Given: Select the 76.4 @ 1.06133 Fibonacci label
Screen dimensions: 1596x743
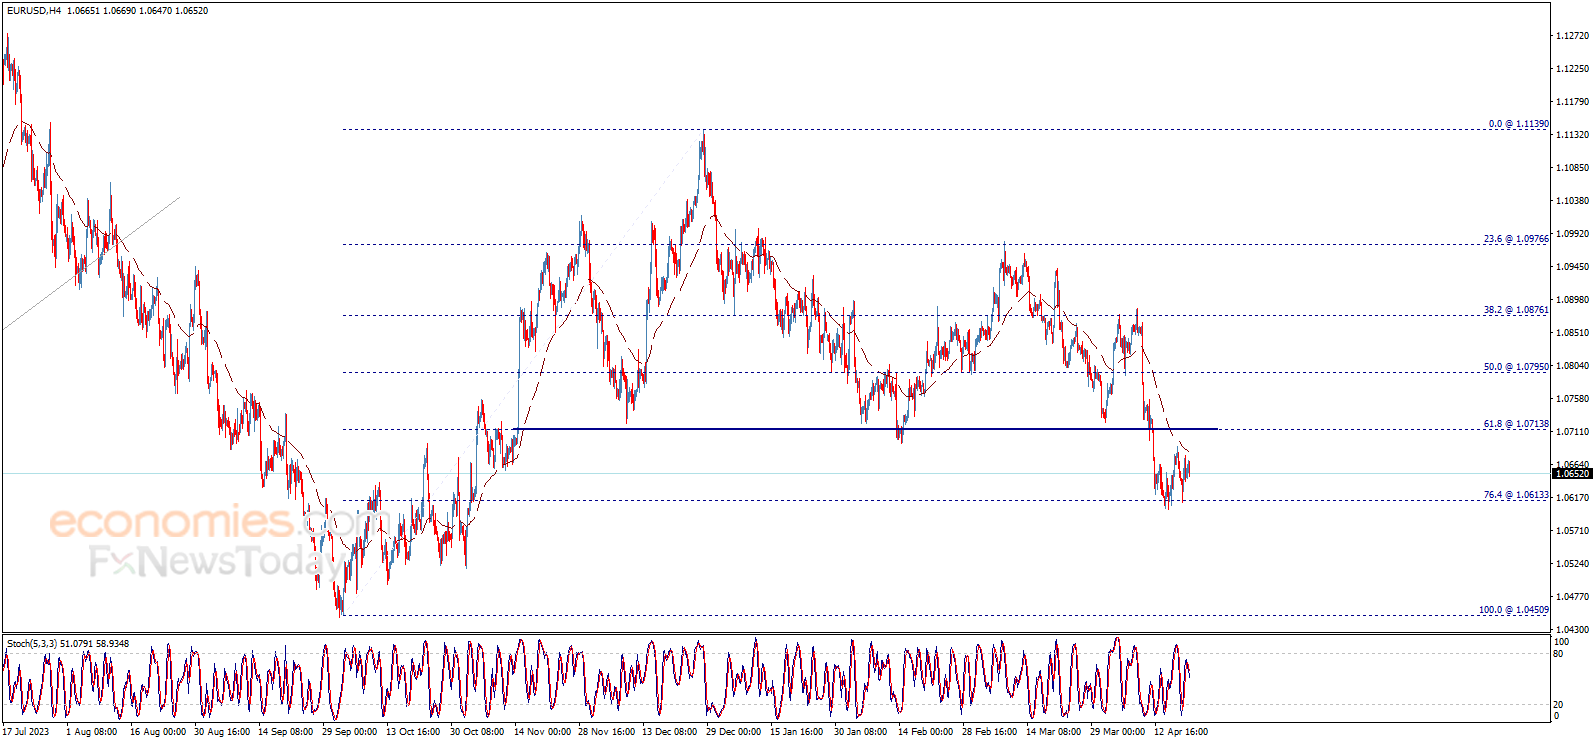Looking at the screenshot, I should click(x=1516, y=495).
